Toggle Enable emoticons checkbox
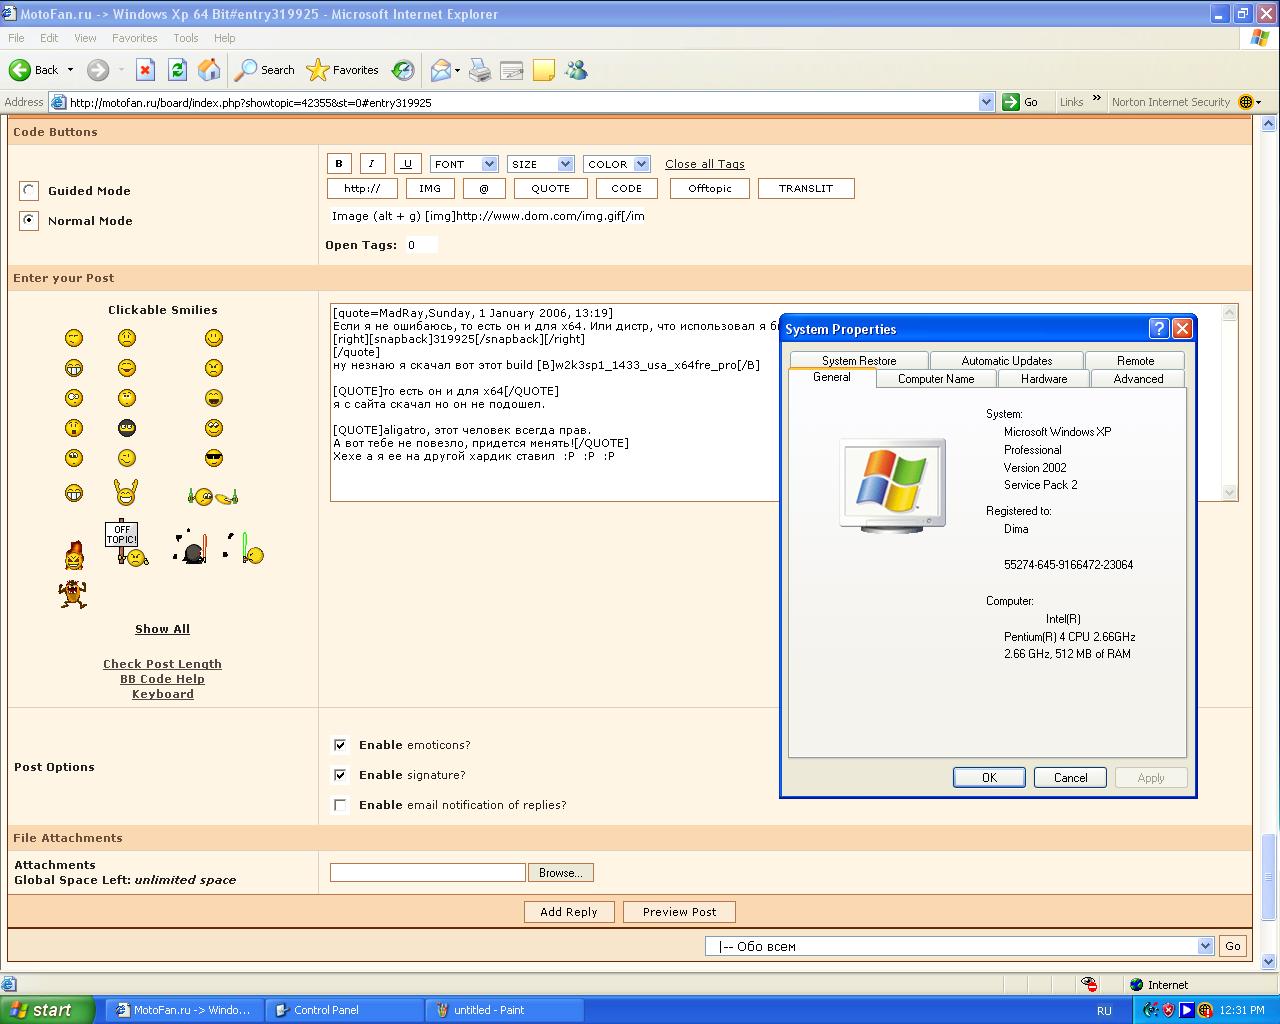Image resolution: width=1280 pixels, height=1024 pixels. (340, 745)
